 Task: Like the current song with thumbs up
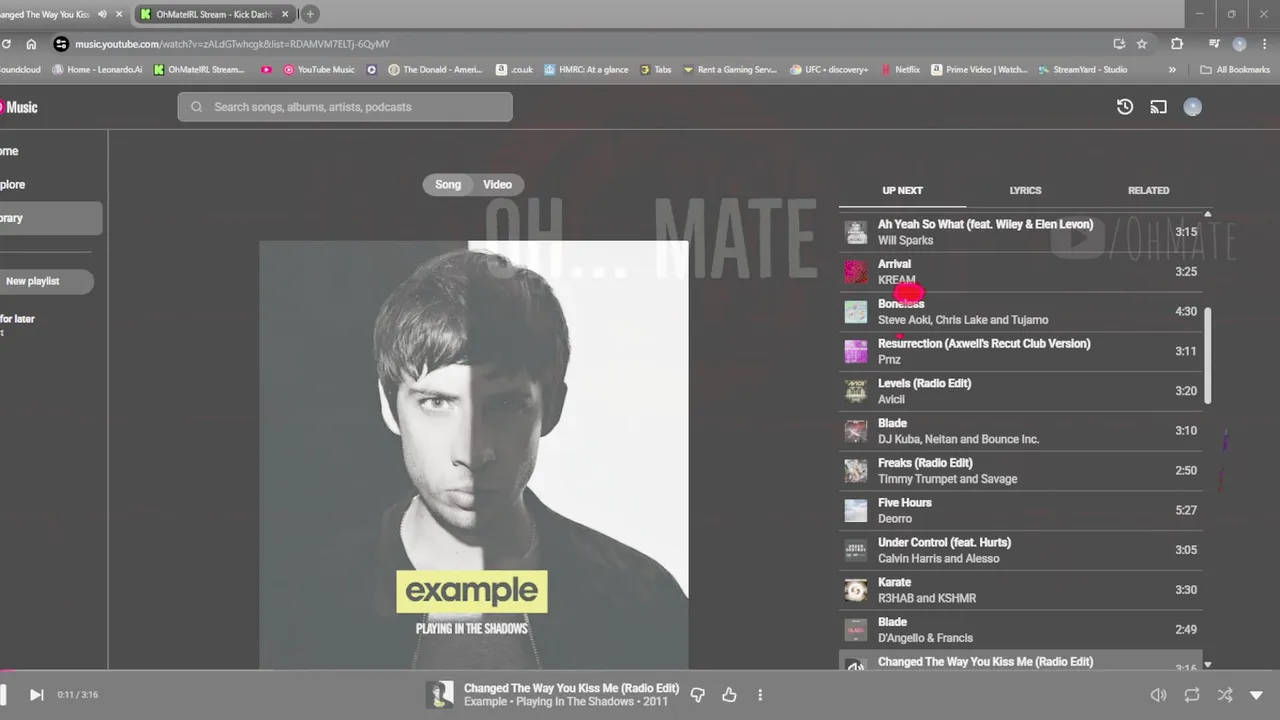coord(729,694)
